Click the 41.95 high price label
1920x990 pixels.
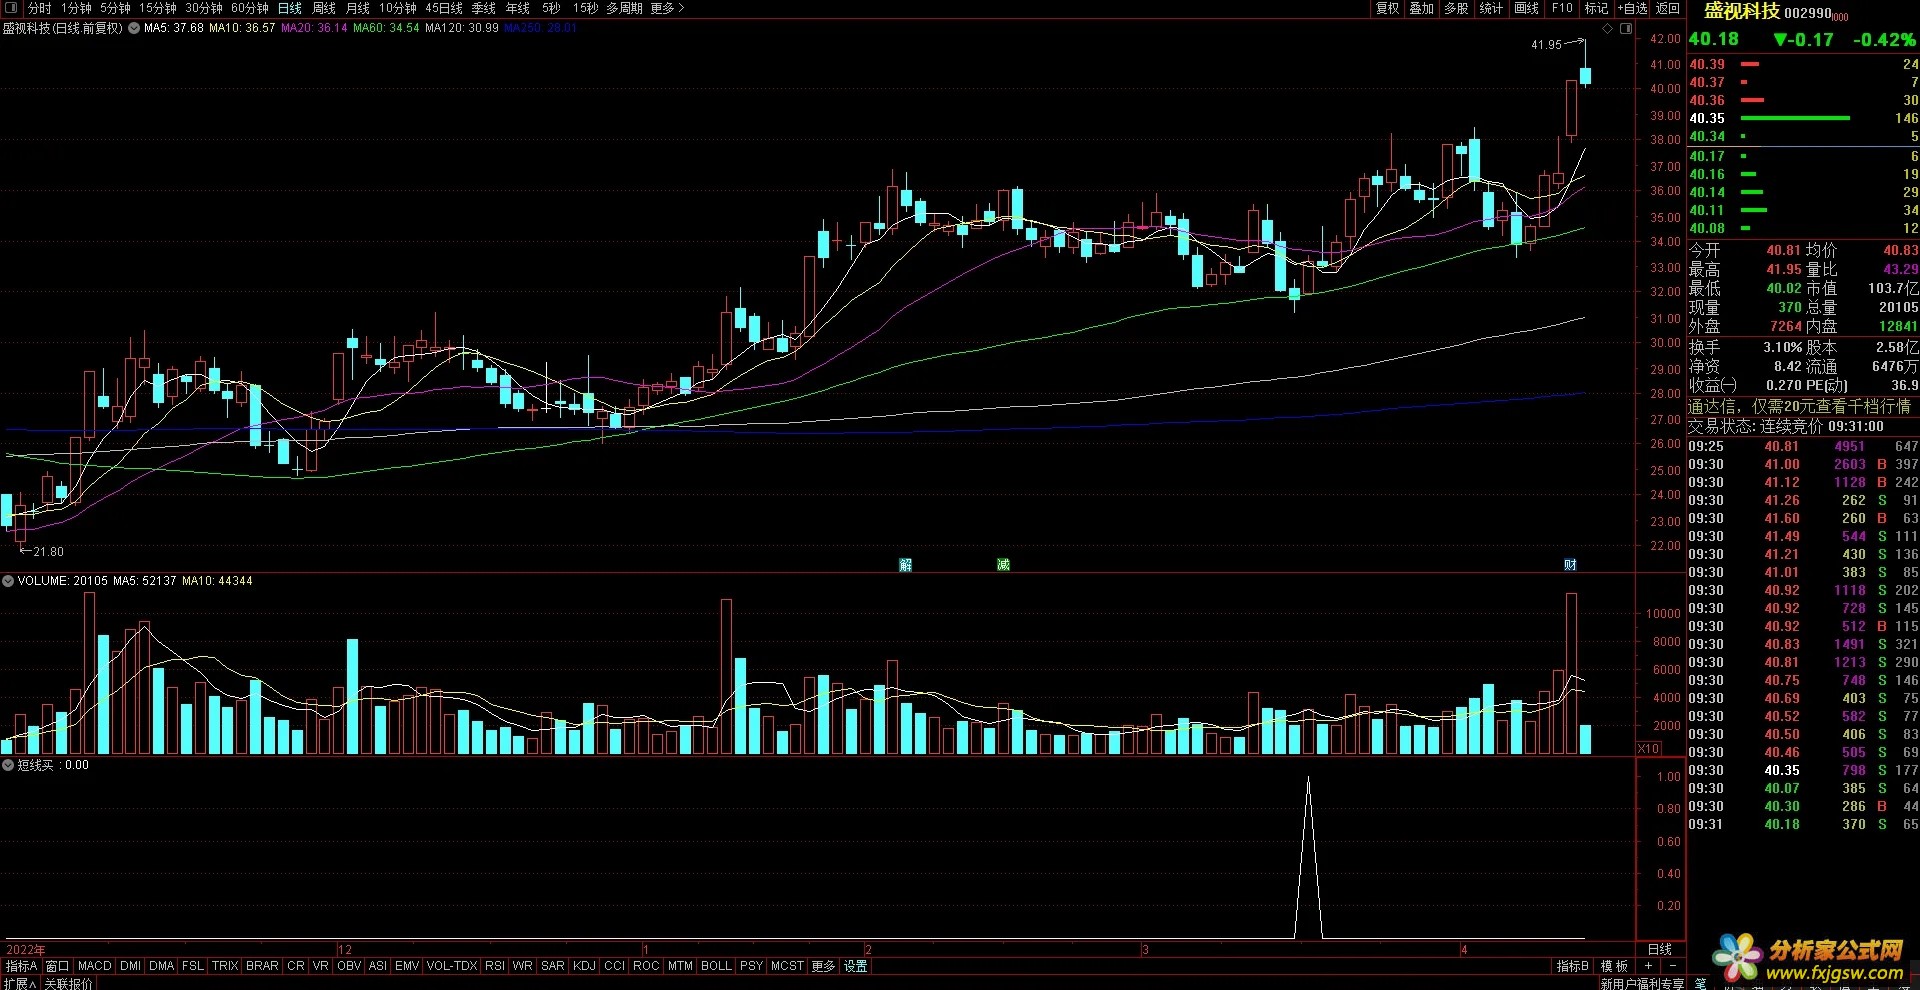(1546, 45)
